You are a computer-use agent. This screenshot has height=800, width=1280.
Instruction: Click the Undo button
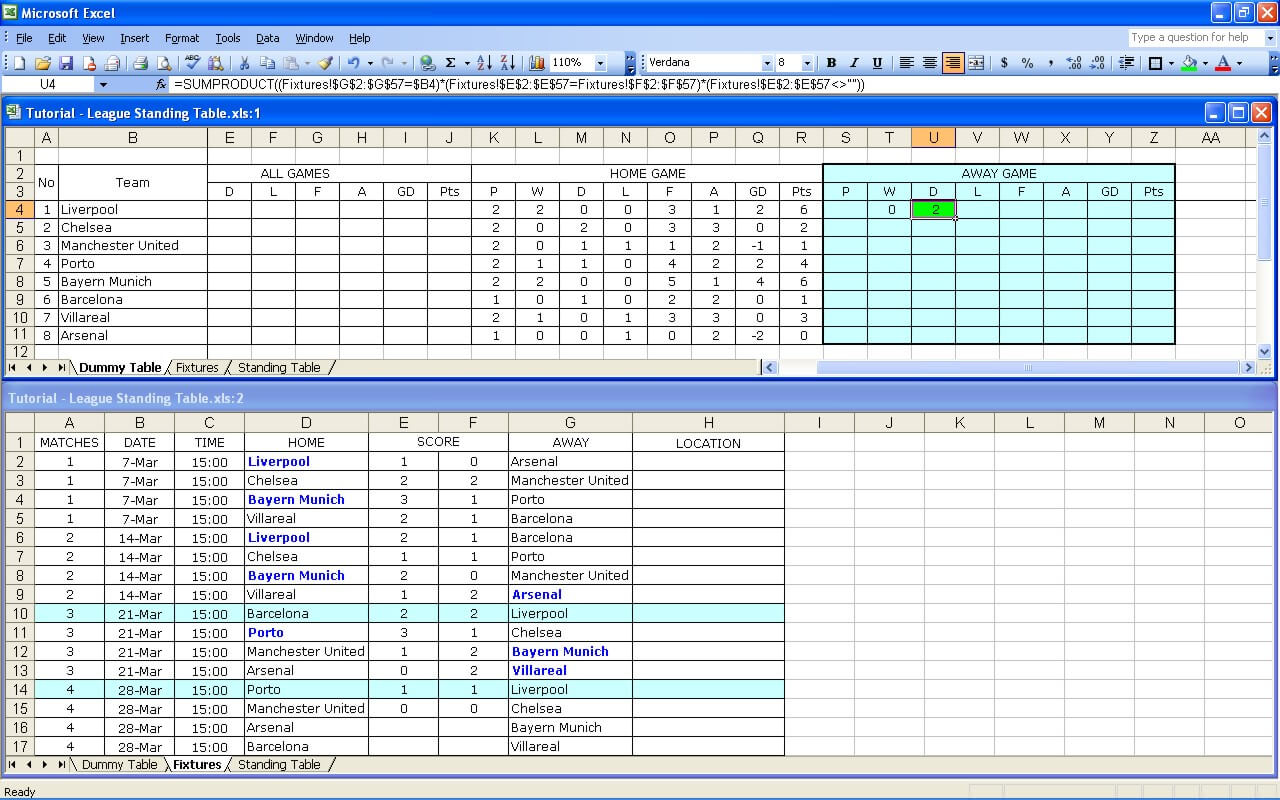[353, 63]
